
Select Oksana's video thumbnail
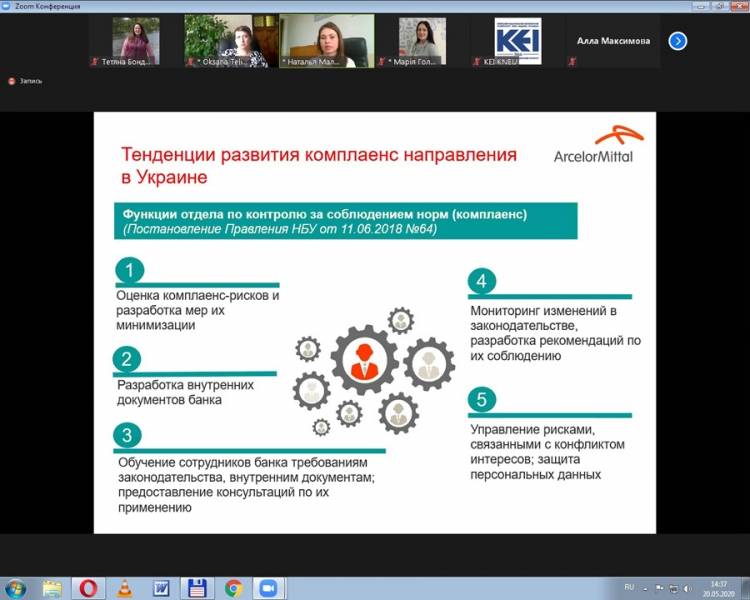click(230, 41)
